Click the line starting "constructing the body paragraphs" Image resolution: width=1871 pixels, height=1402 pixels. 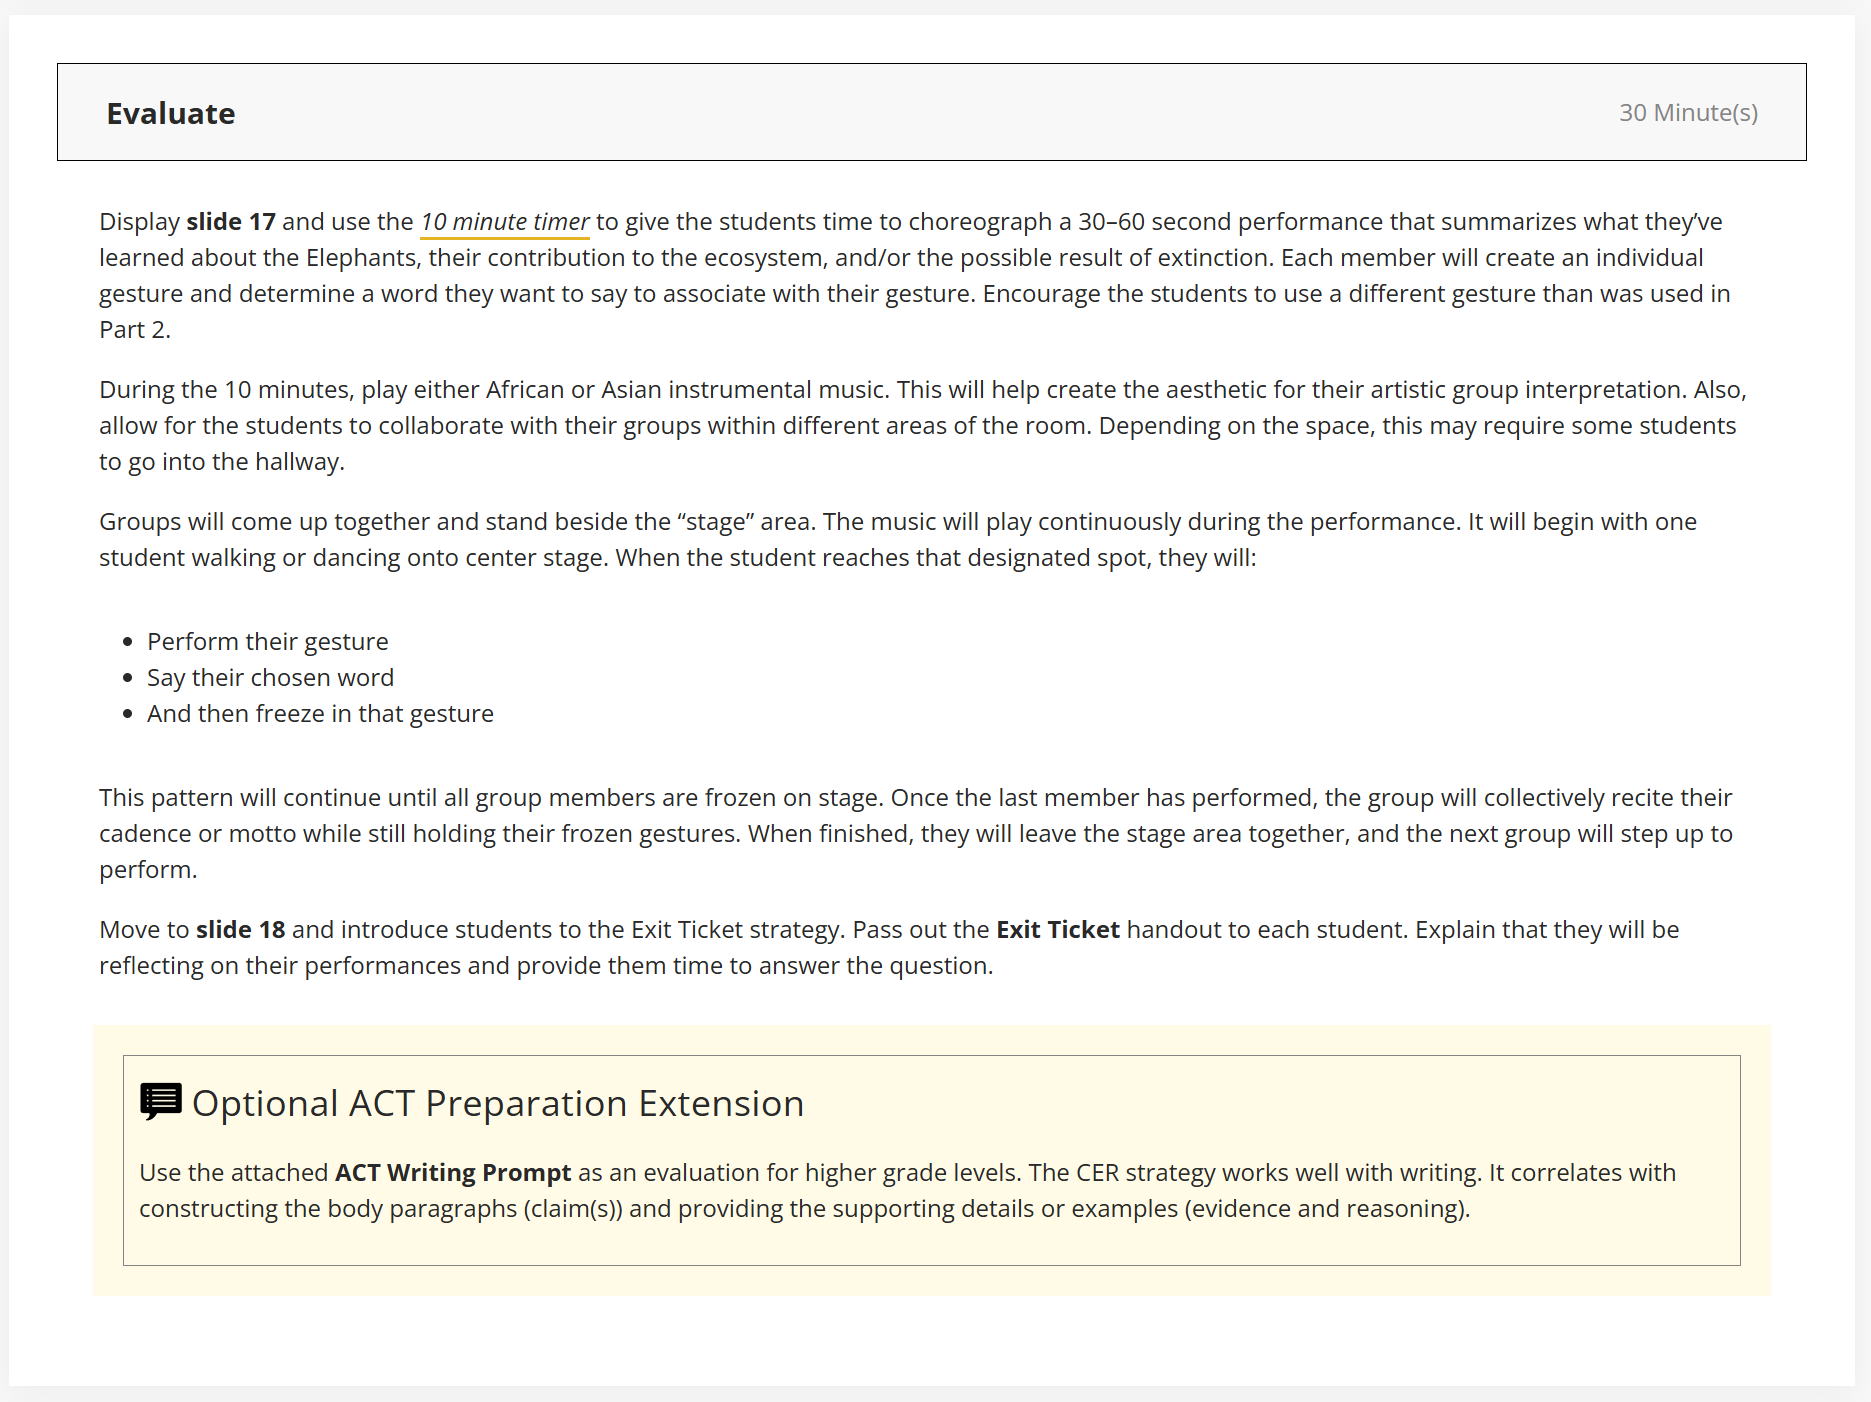pyautogui.click(x=804, y=1209)
